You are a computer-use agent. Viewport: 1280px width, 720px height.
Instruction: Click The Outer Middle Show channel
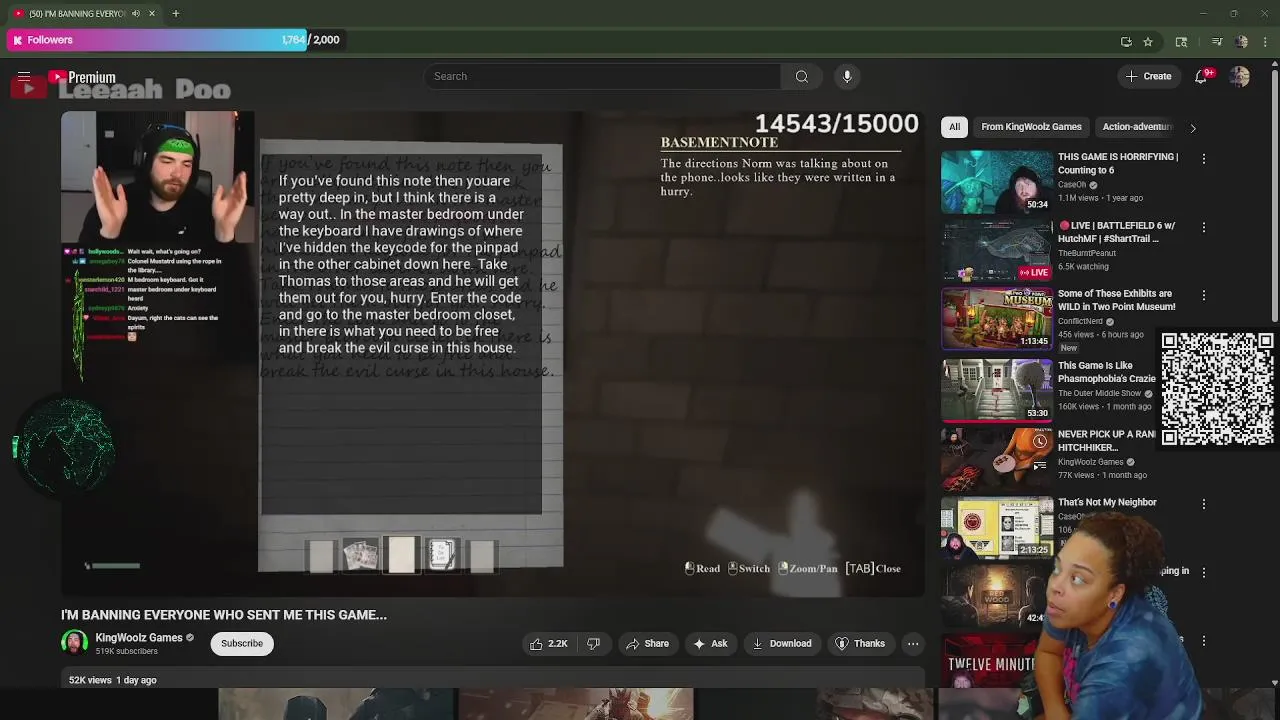coord(1100,393)
